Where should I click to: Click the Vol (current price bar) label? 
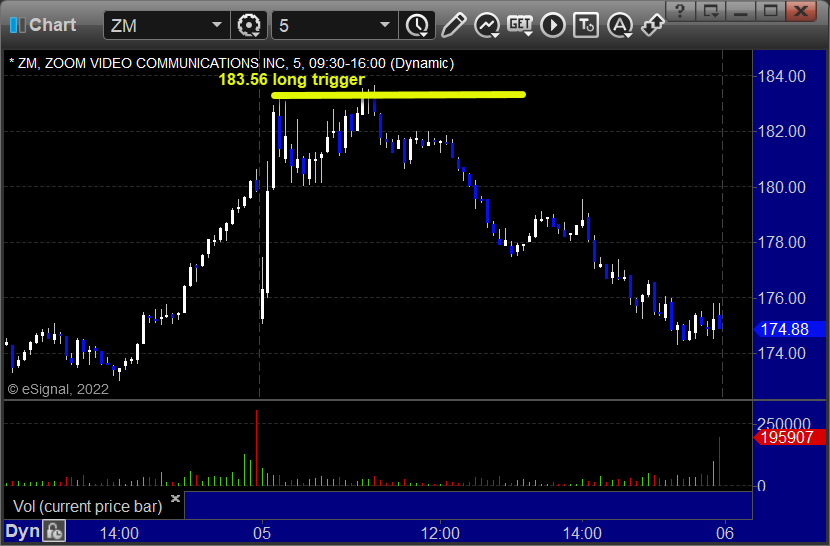coord(88,506)
